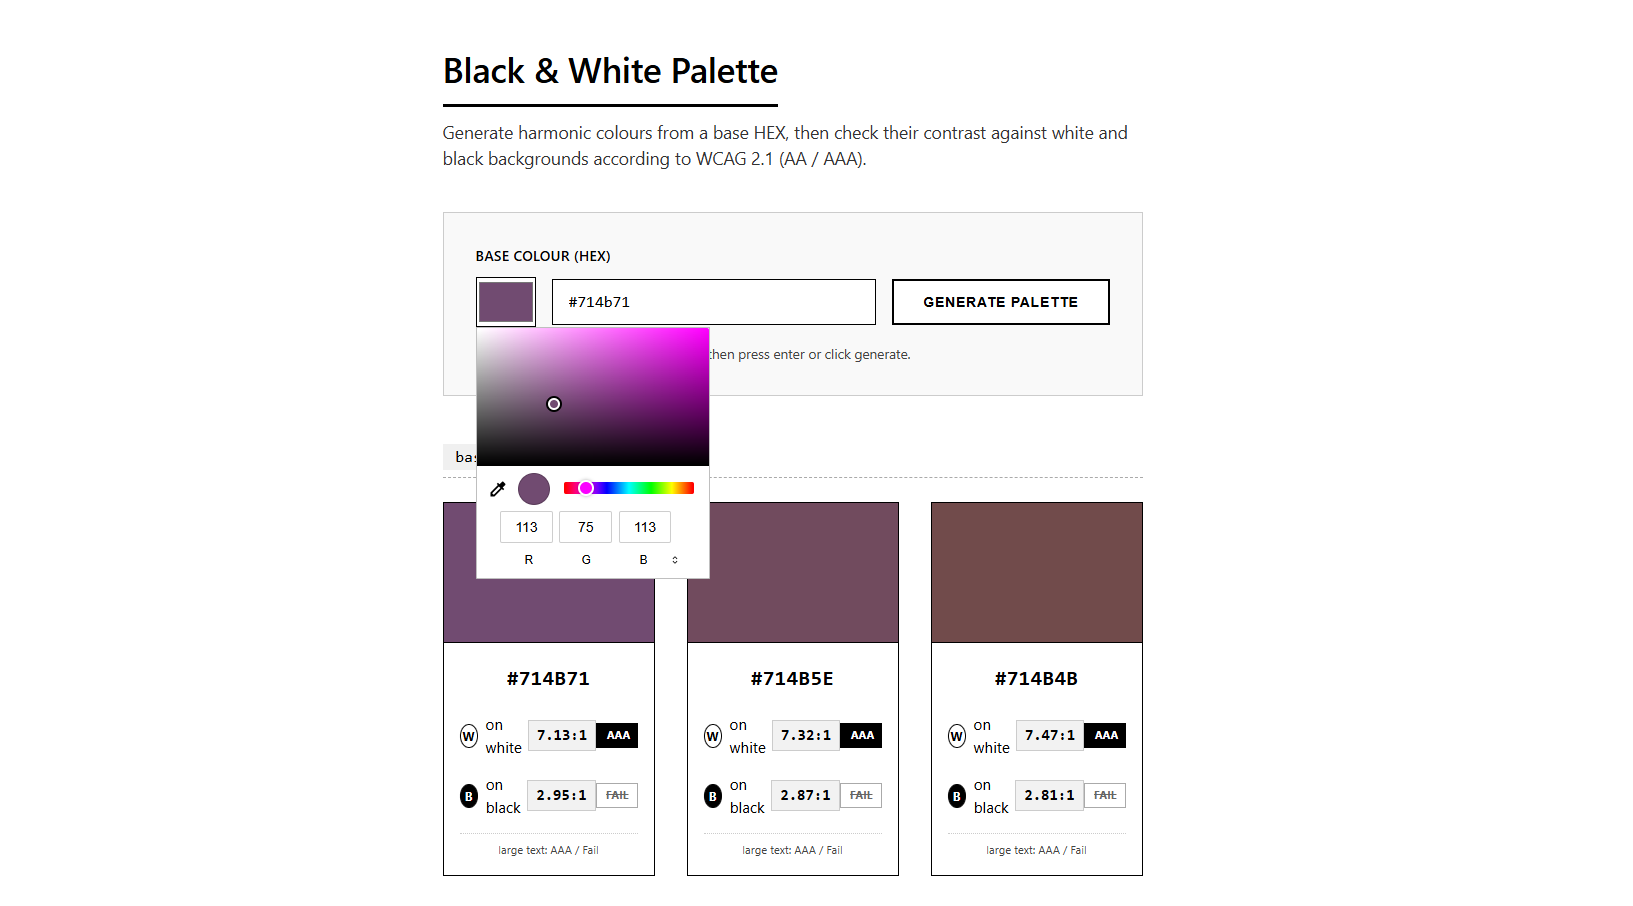Click the #714b71 hex input field
1633x906 pixels.
tap(713, 301)
